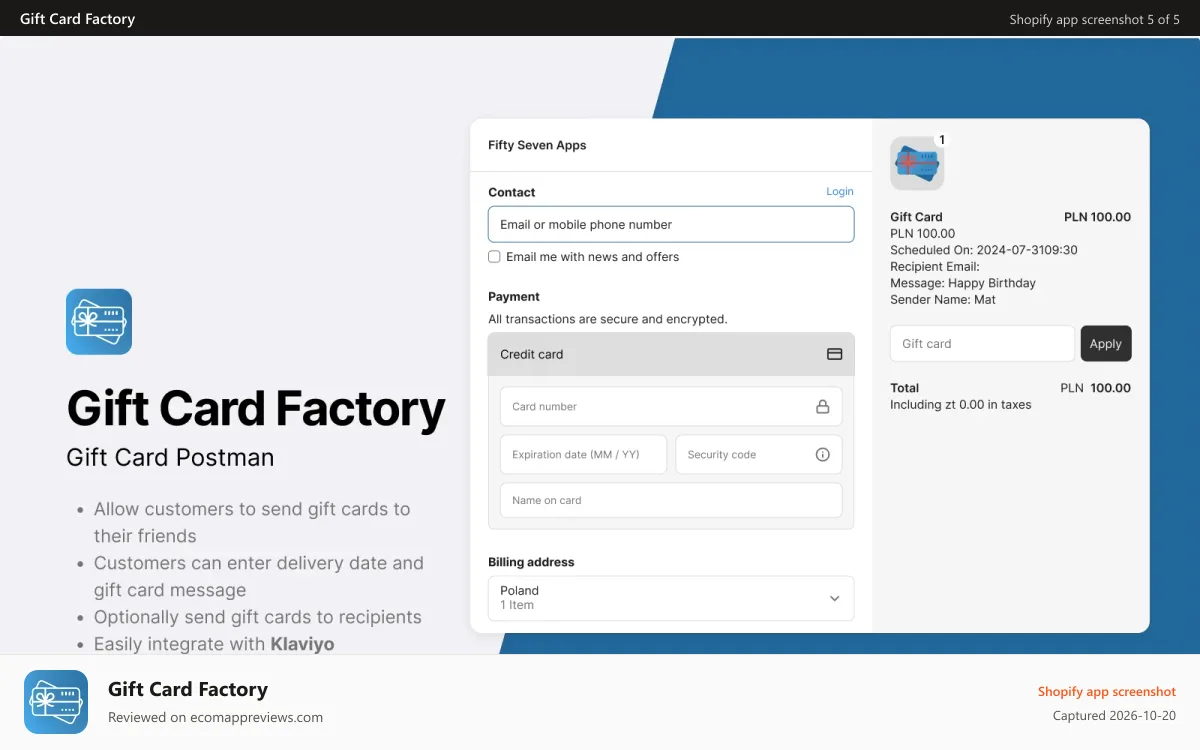
Task: Click 'Shopify app screenshot 5 of 5' text
Action: click(1094, 19)
